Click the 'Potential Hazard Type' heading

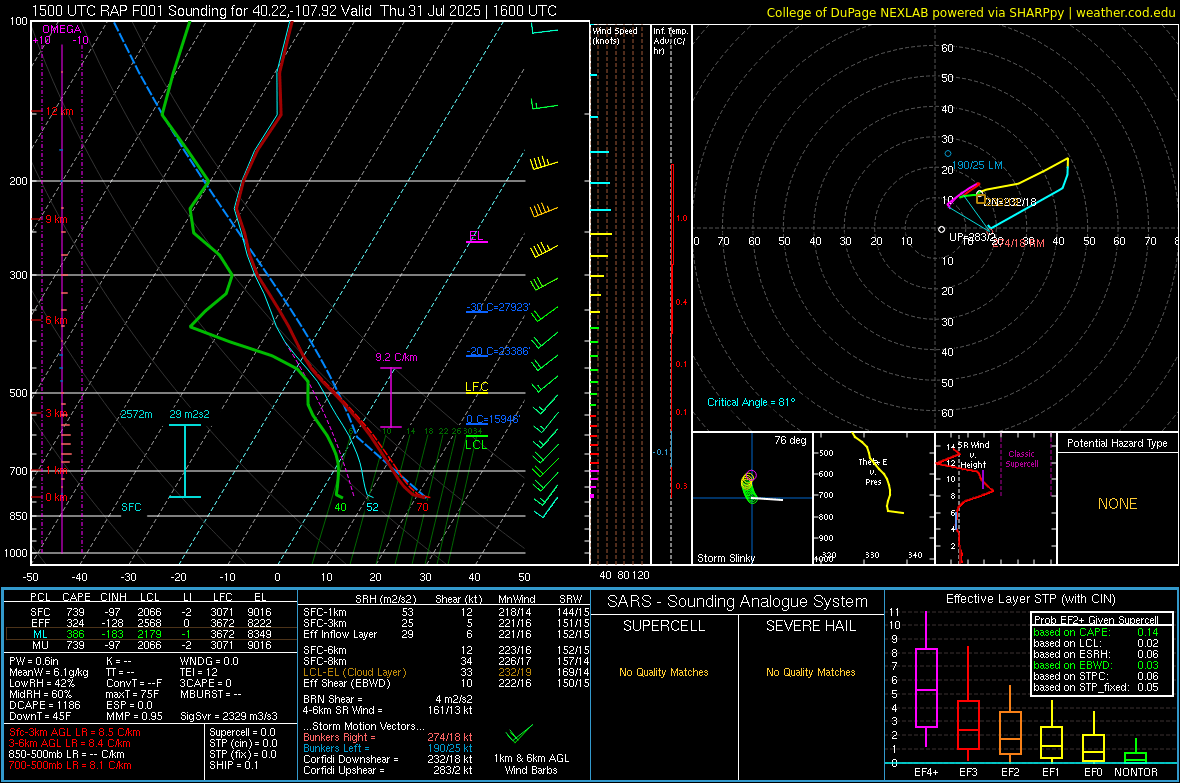(1117, 443)
